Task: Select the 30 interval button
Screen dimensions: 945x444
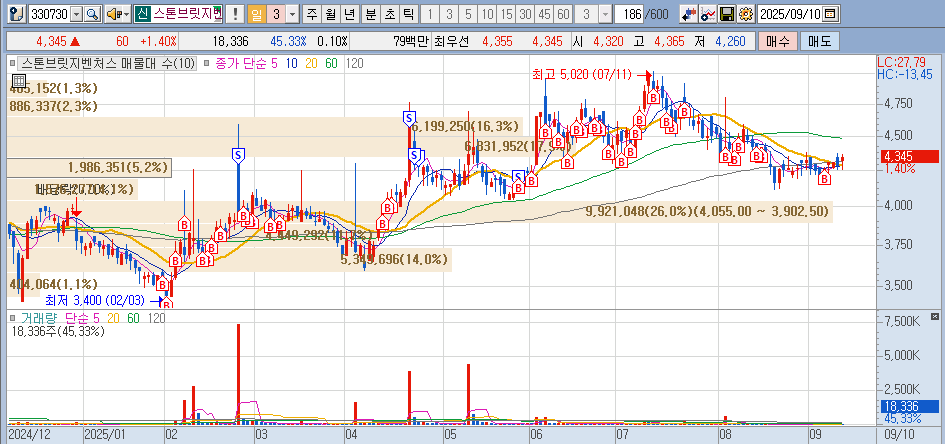Action: [526, 14]
